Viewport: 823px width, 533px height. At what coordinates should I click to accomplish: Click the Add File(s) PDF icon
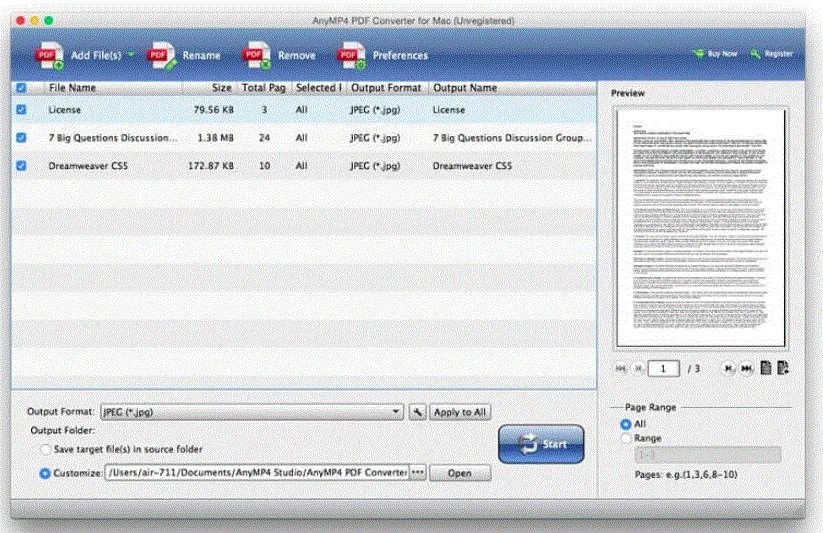click(x=49, y=55)
